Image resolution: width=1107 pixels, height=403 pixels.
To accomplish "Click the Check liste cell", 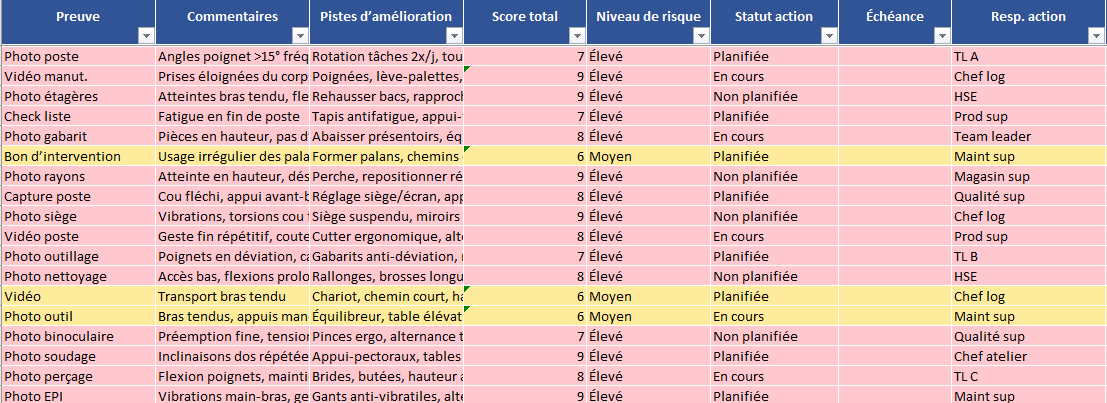I will coord(78,117).
